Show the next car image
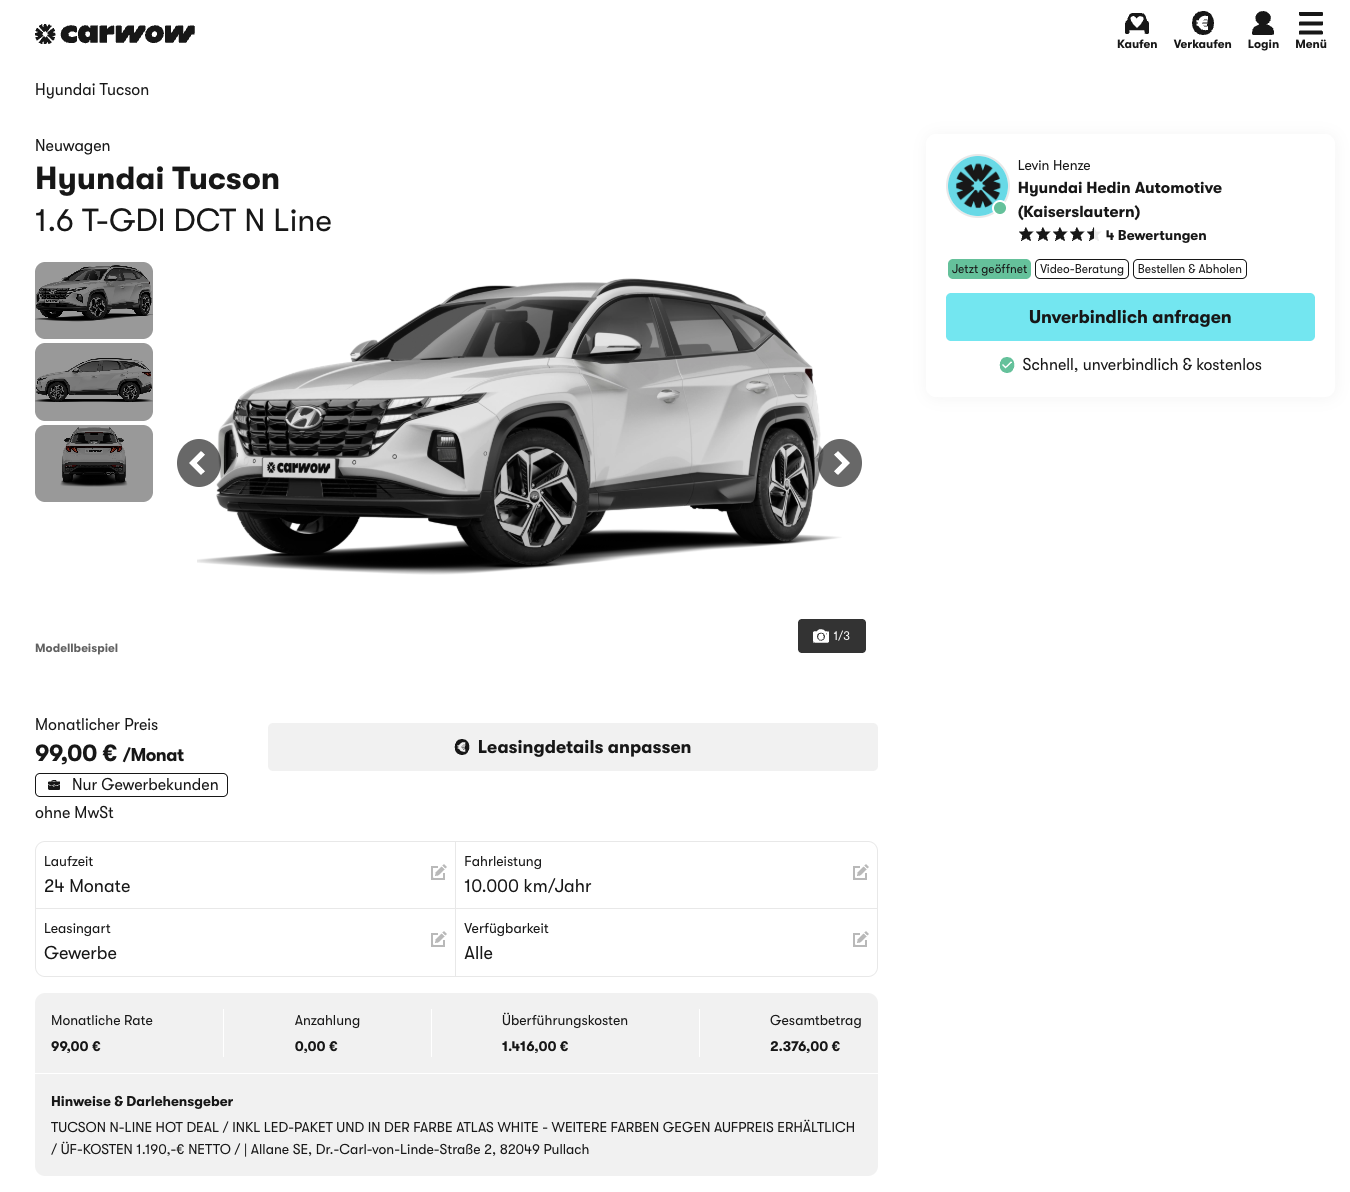The width and height of the screenshot is (1350, 1192). pos(840,463)
